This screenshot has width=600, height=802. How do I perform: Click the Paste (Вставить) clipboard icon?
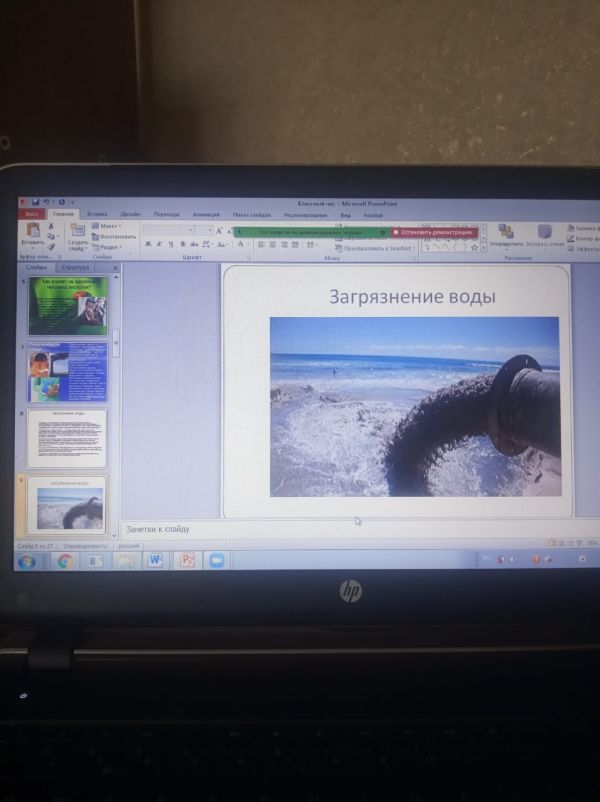[x=32, y=234]
